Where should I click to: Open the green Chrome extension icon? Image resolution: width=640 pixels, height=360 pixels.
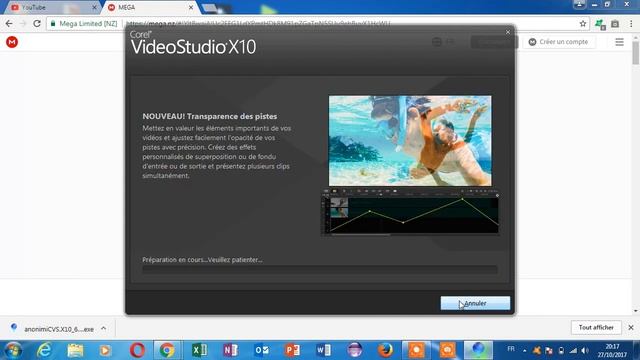(600, 24)
